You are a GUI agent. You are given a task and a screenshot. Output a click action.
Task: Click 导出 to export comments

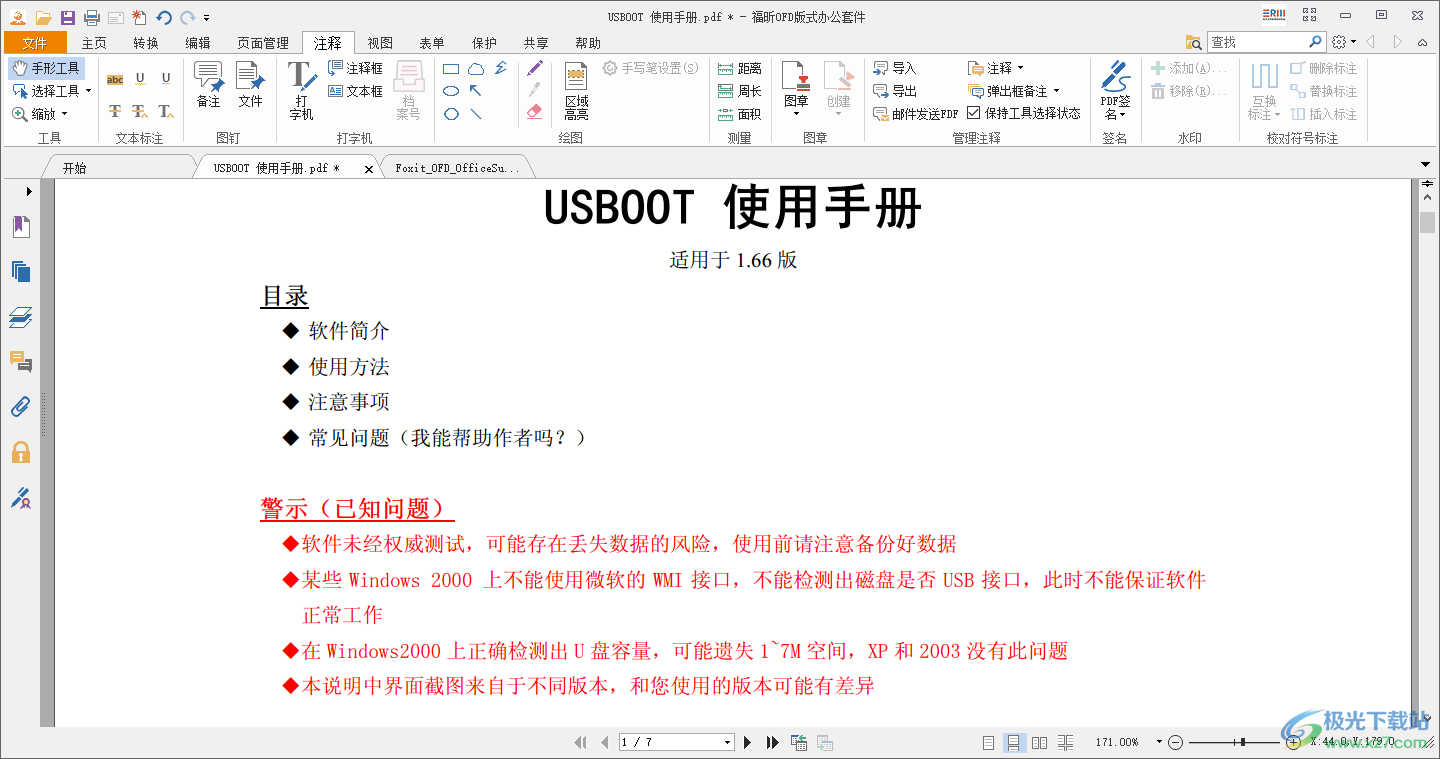(894, 91)
